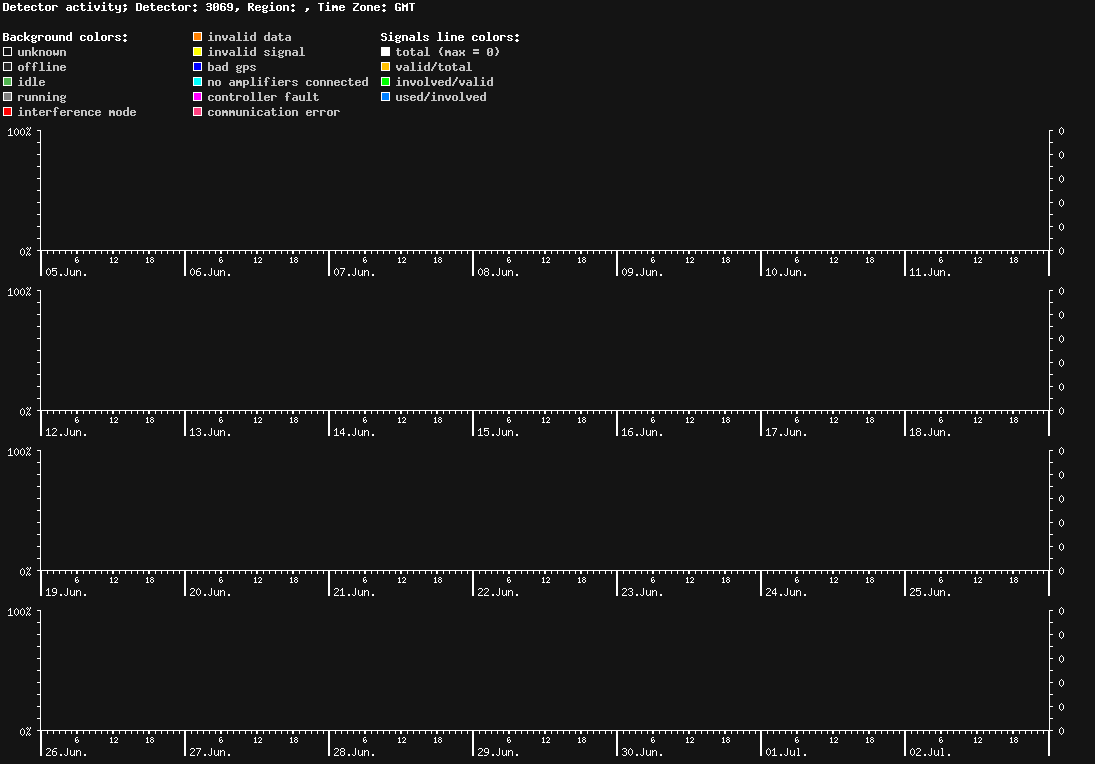This screenshot has height=764, width=1095.
Task: Select the 10.Jun. date marker
Action: pos(786,272)
